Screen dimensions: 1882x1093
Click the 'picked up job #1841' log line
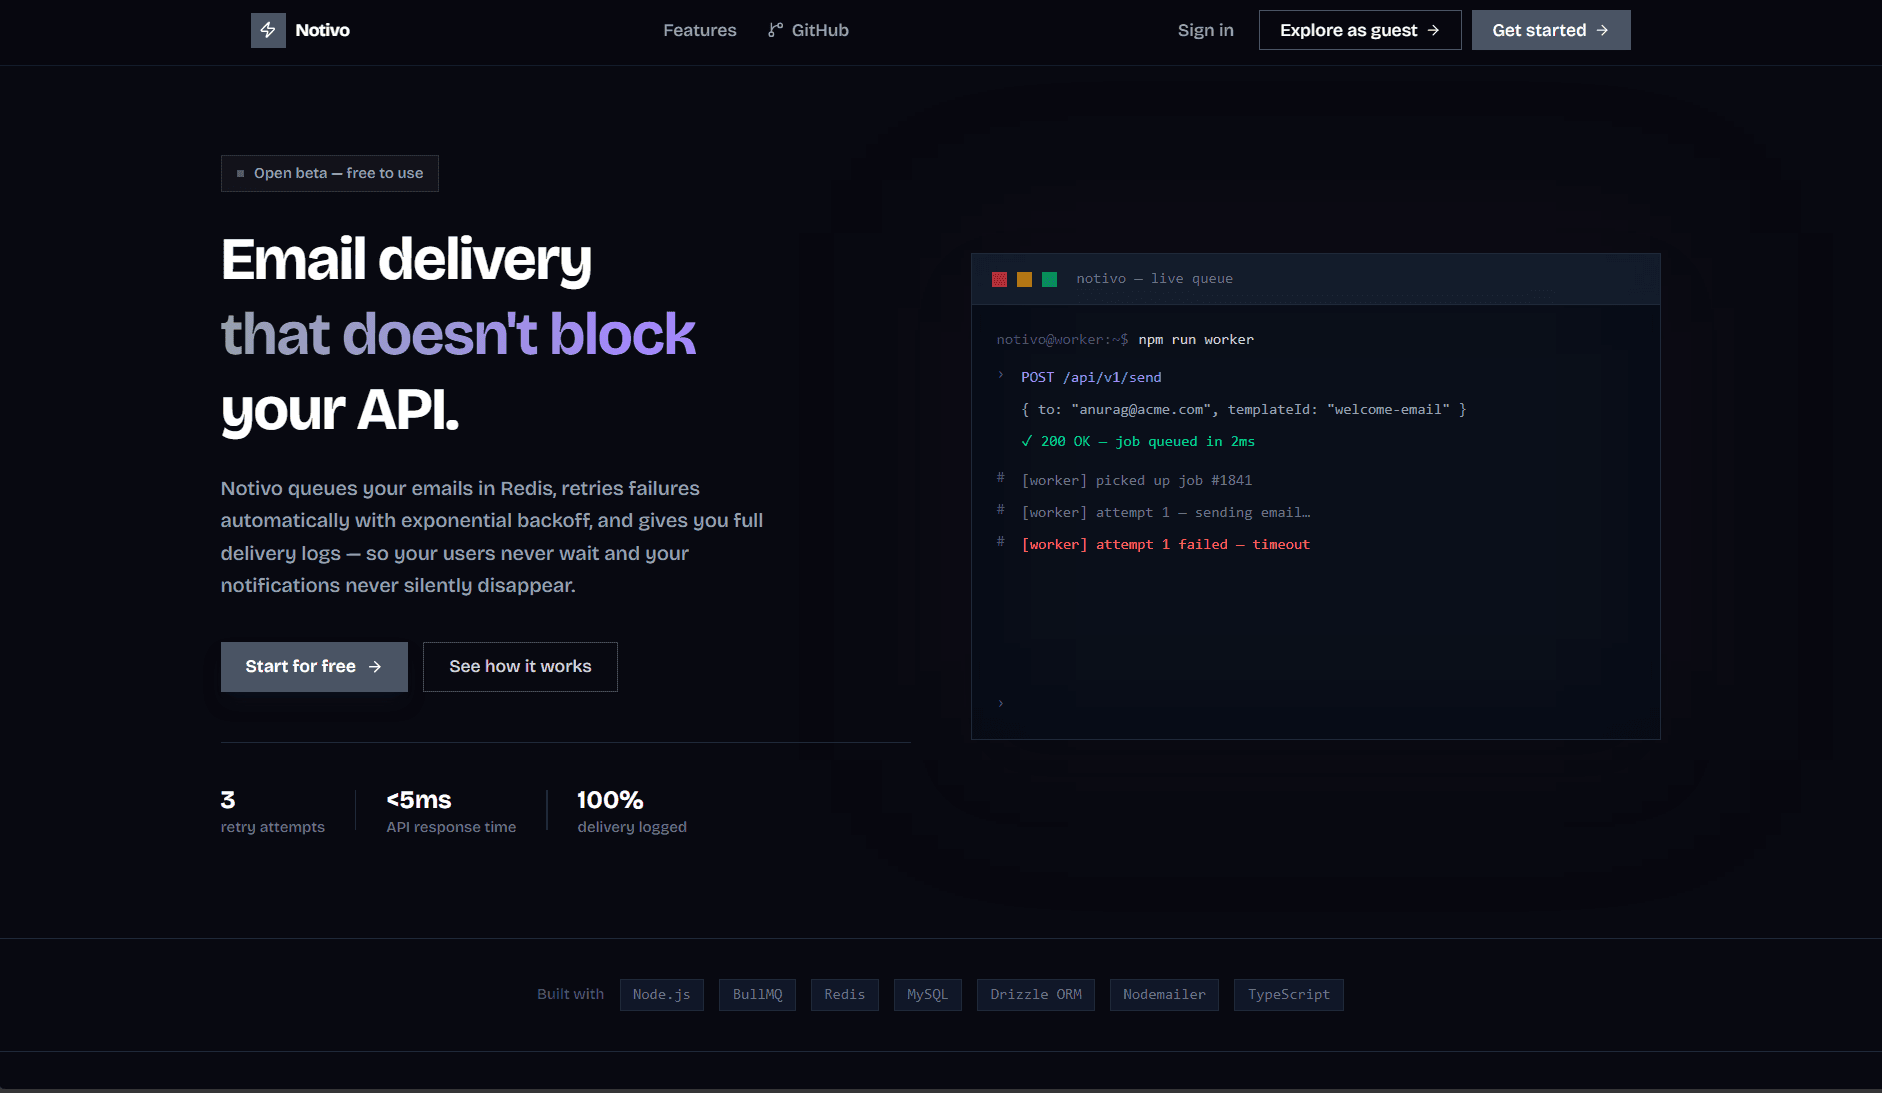pos(1136,481)
